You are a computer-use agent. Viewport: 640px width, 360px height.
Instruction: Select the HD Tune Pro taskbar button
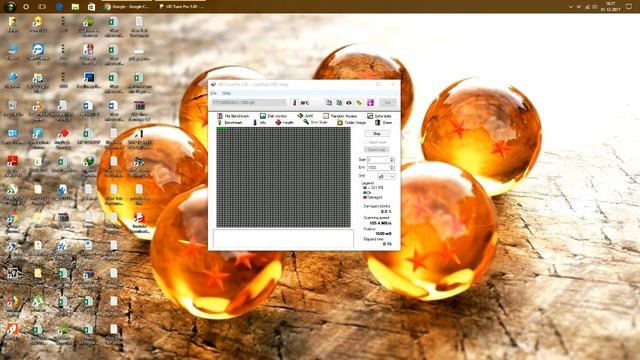181,7
